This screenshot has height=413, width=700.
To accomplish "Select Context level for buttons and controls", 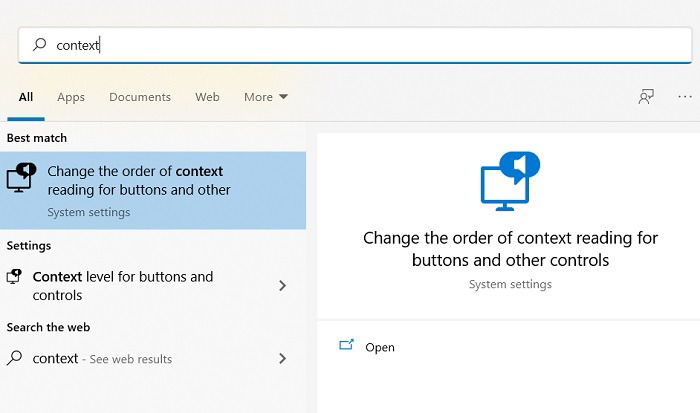I will [153, 286].
